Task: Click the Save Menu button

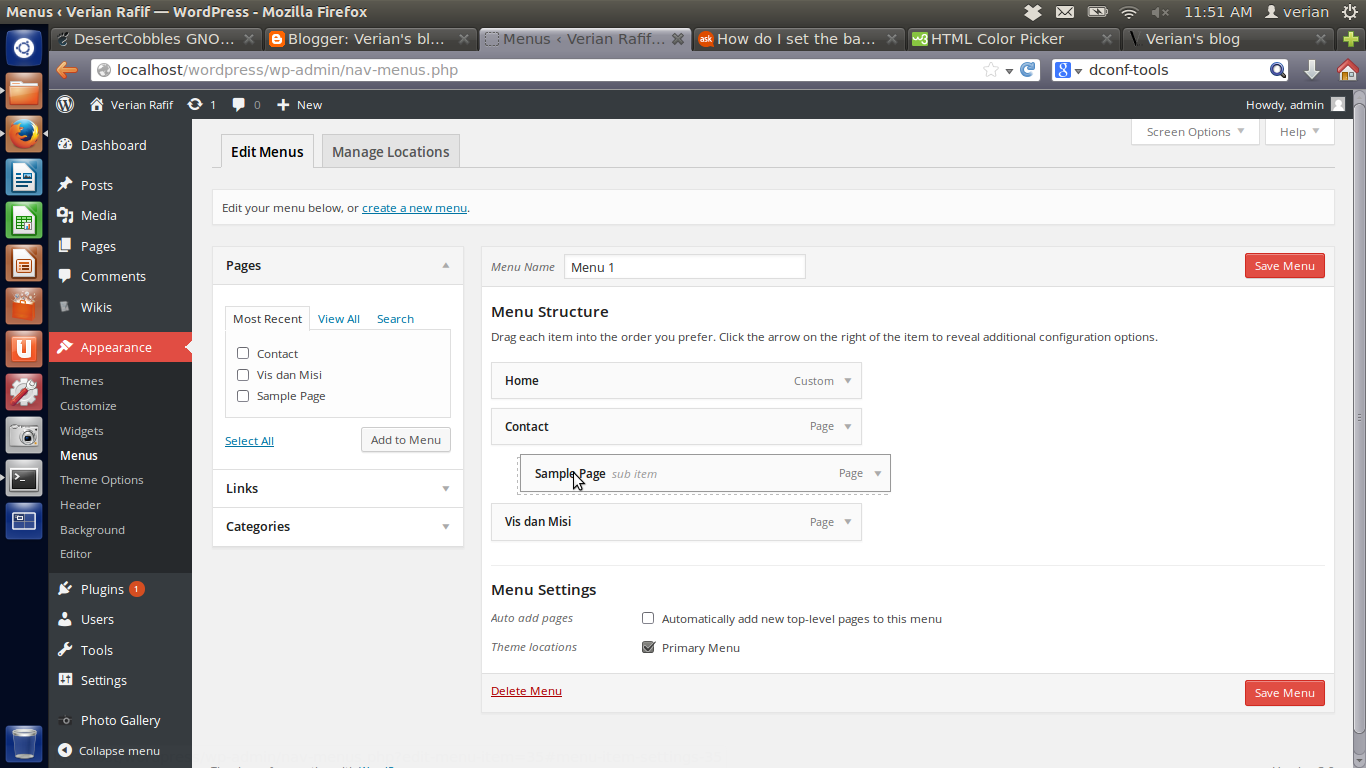Action: click(x=1284, y=265)
